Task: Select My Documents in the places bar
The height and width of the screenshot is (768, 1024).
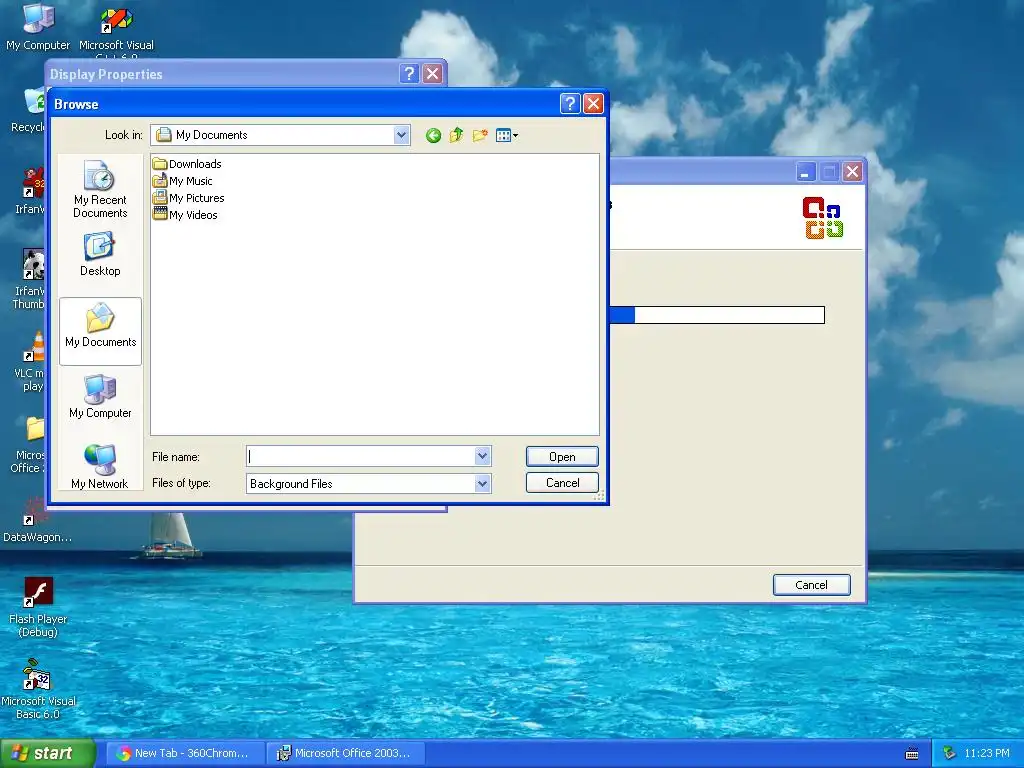Action: coord(101,331)
